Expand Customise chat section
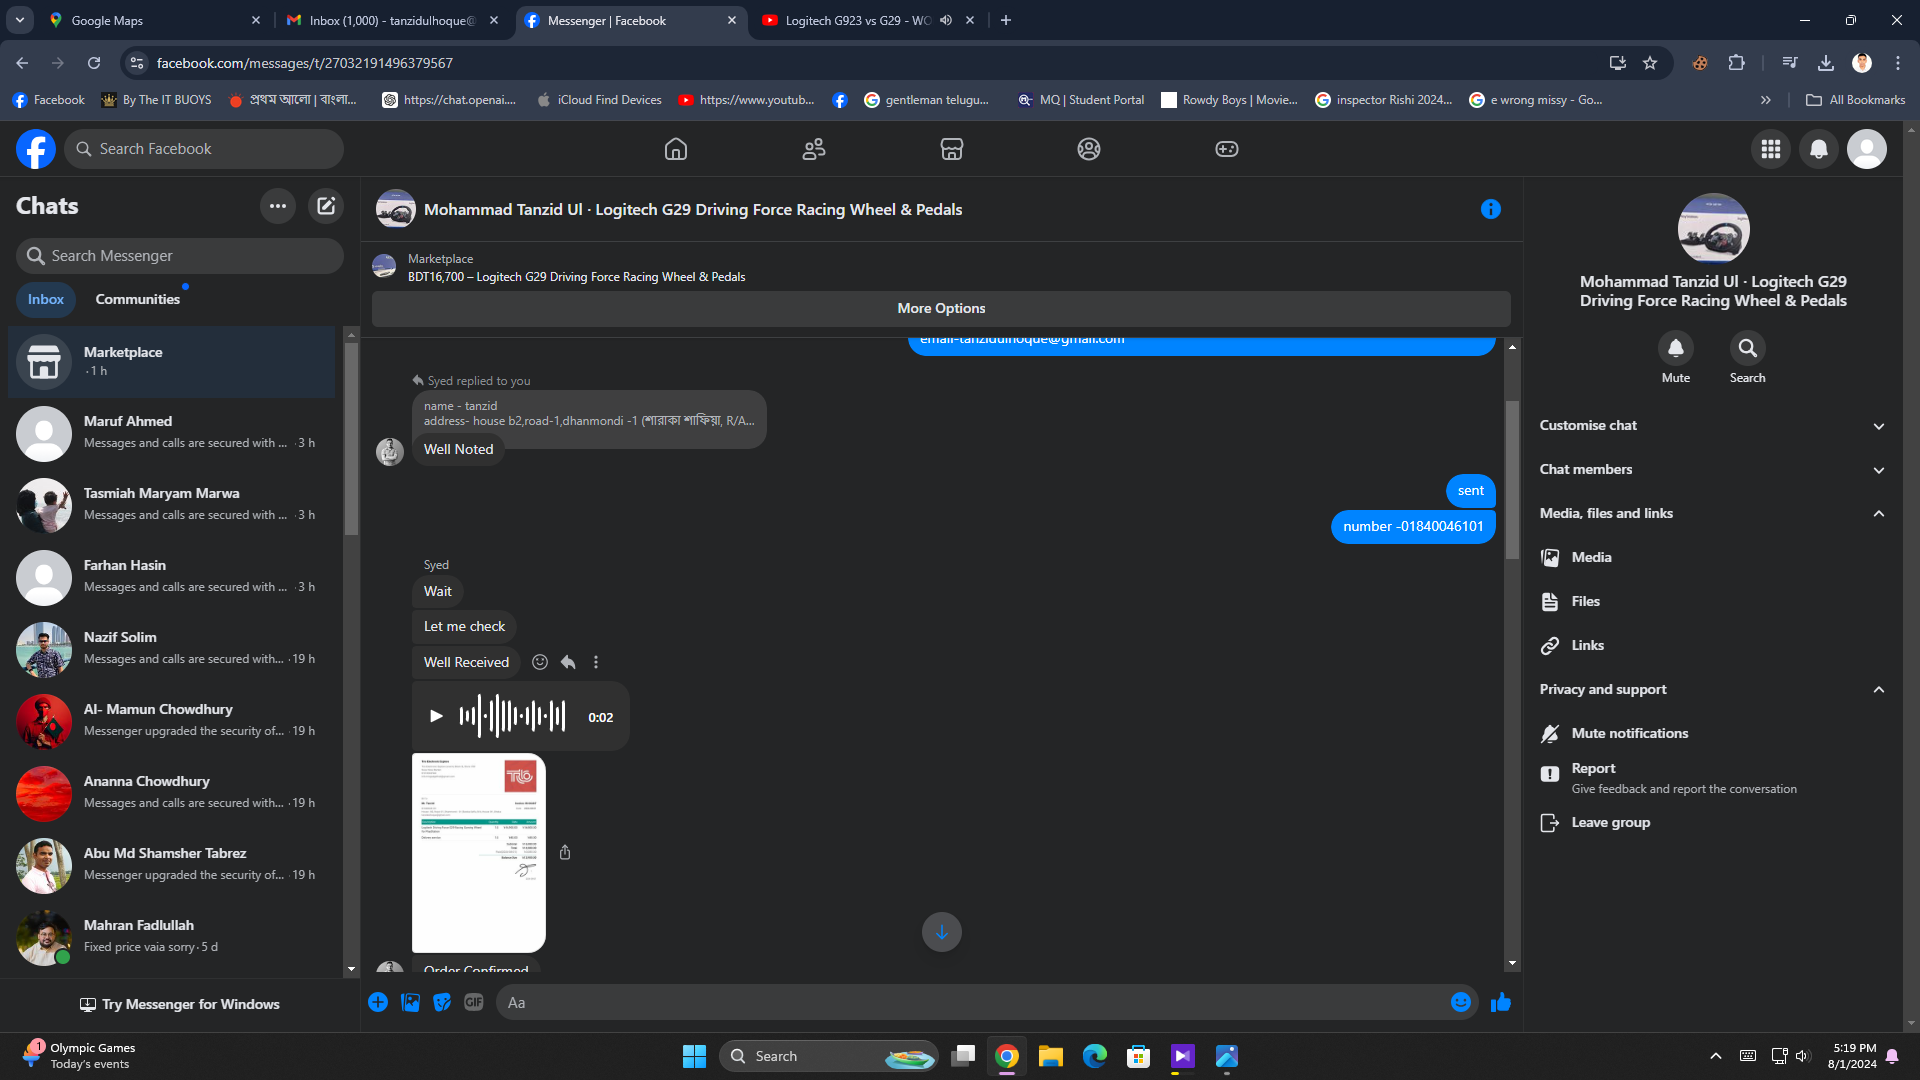The width and height of the screenshot is (1920, 1080). tap(1713, 426)
